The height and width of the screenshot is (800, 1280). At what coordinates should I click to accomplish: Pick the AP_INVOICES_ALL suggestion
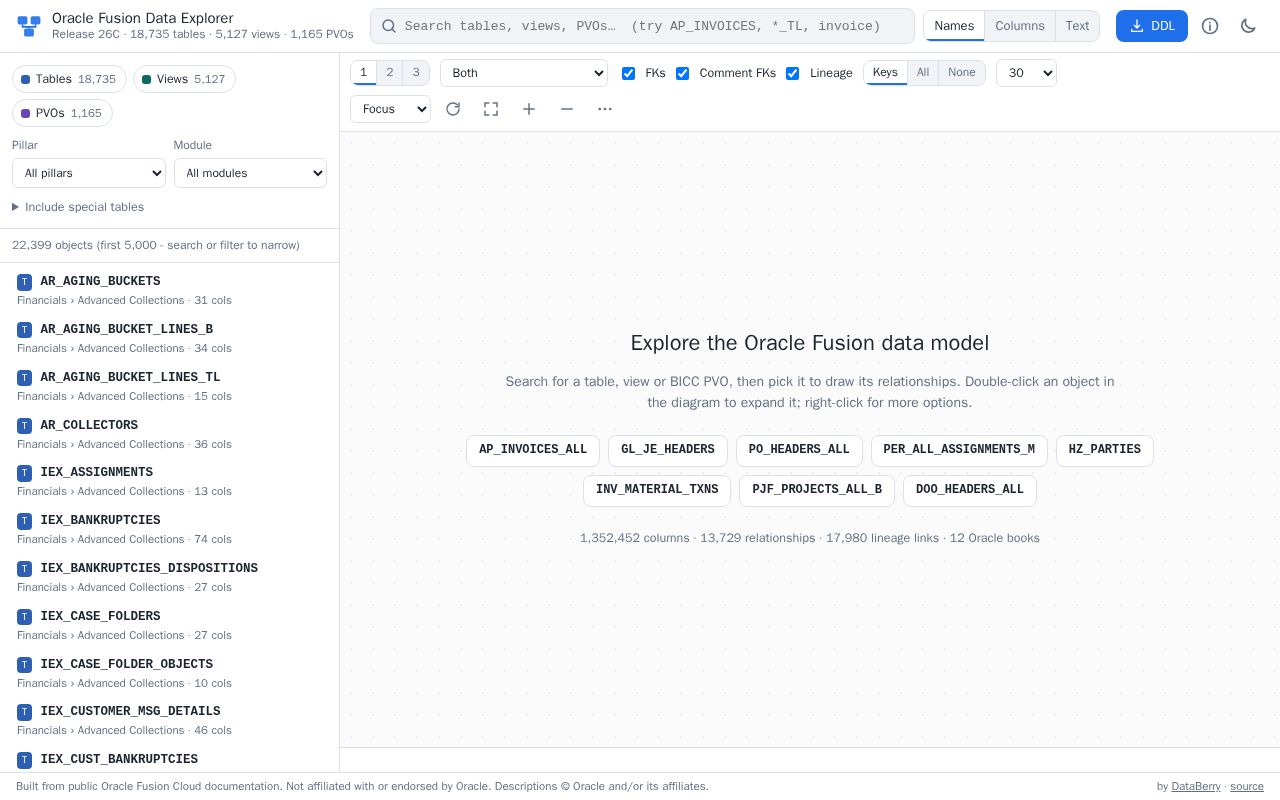(533, 450)
